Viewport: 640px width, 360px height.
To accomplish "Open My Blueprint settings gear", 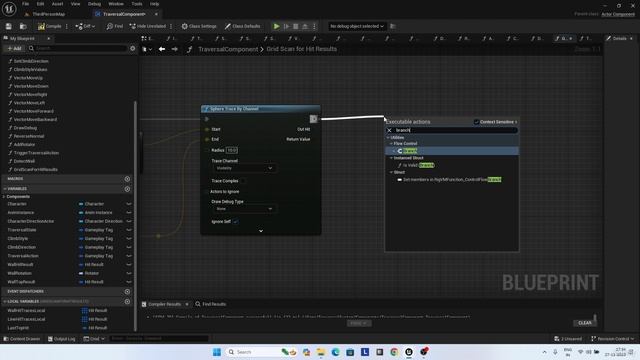I will click(132, 48).
